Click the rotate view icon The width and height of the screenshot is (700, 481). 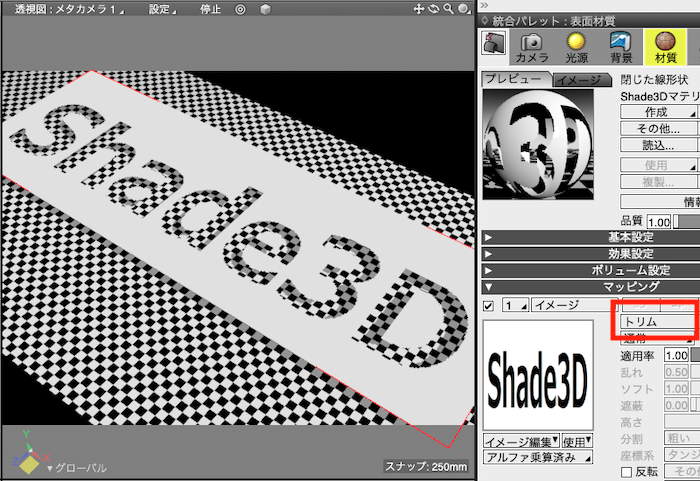pyautogui.click(x=433, y=8)
